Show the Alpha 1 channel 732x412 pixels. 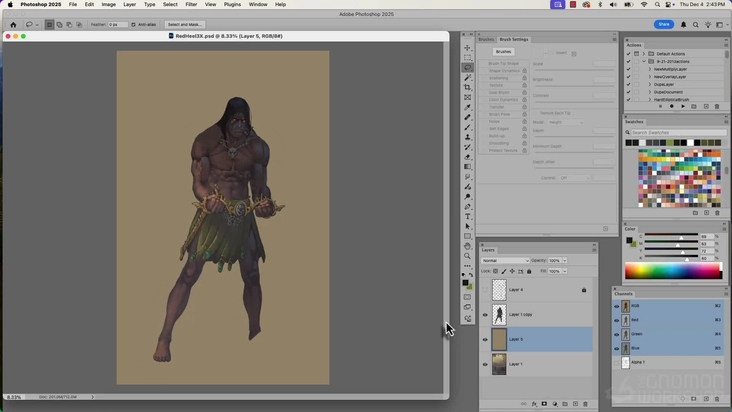(x=616, y=362)
